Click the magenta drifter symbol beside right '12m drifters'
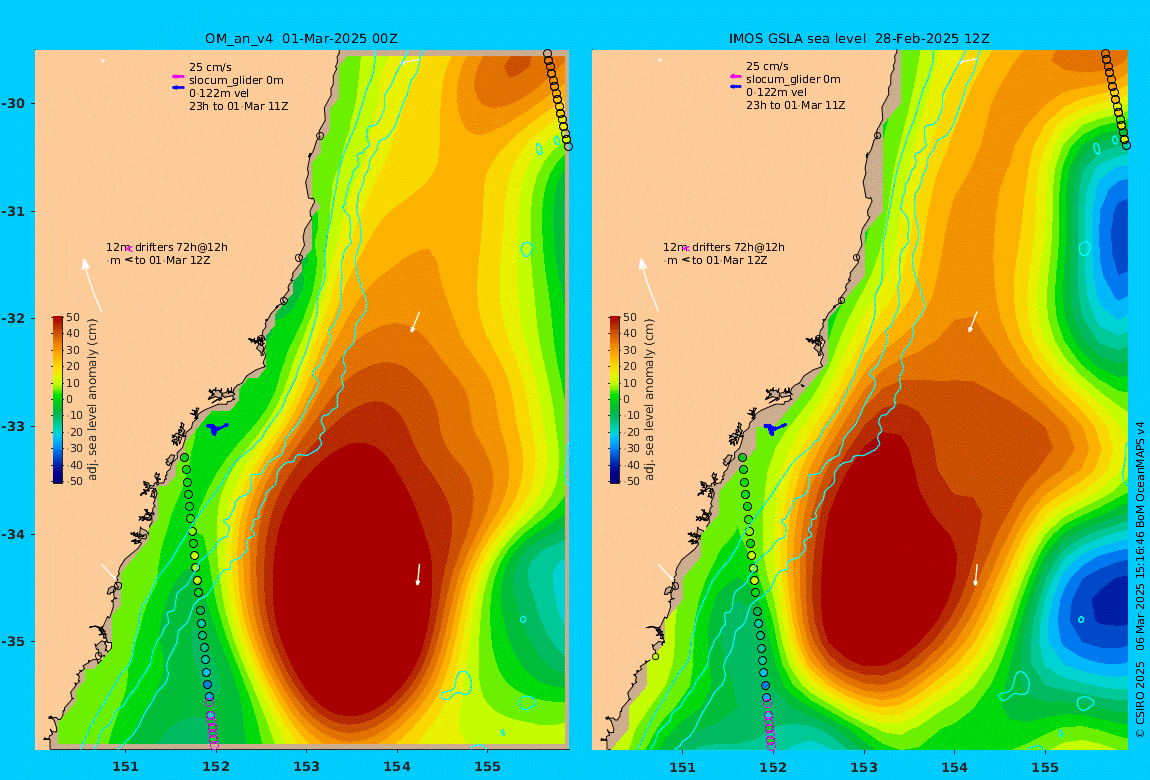The image size is (1150, 780). pos(686,249)
